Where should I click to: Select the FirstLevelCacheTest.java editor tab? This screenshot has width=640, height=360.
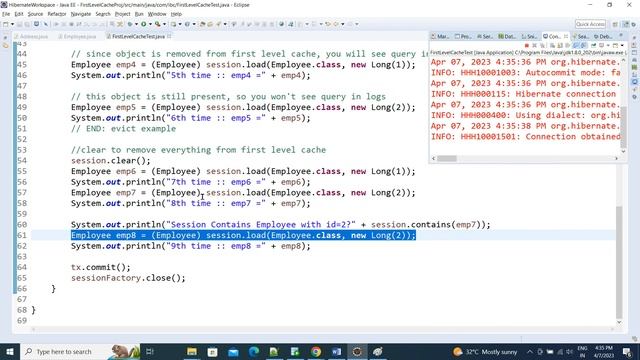point(138,36)
